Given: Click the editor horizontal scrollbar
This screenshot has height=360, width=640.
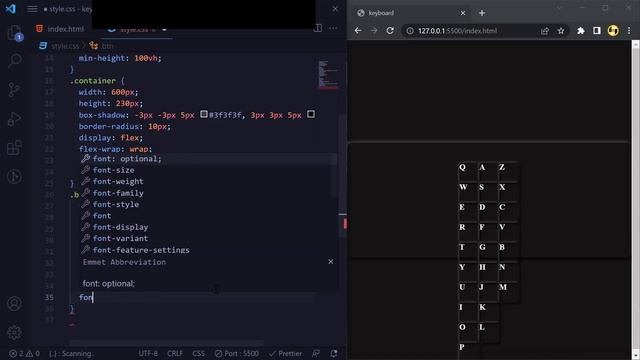Looking at the screenshot, I should 166,343.
